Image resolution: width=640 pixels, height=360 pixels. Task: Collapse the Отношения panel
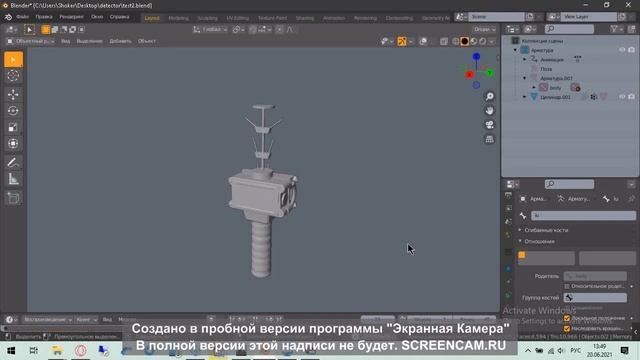click(520, 241)
